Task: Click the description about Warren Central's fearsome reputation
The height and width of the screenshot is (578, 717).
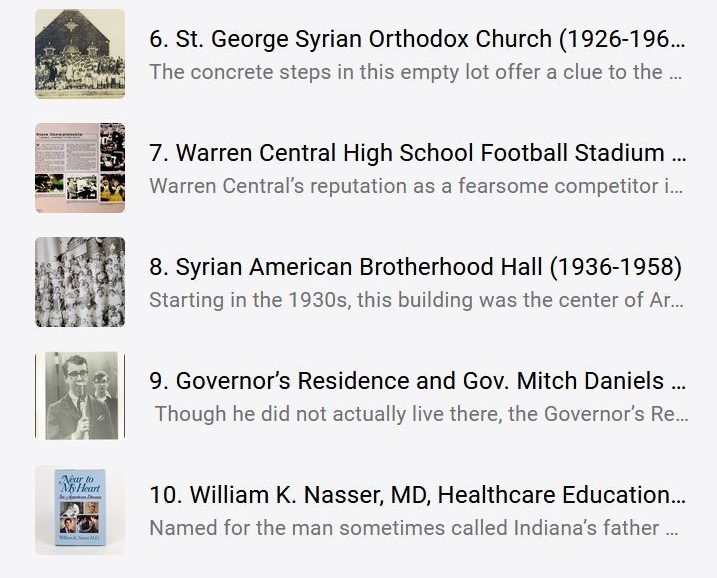Action: [415, 186]
